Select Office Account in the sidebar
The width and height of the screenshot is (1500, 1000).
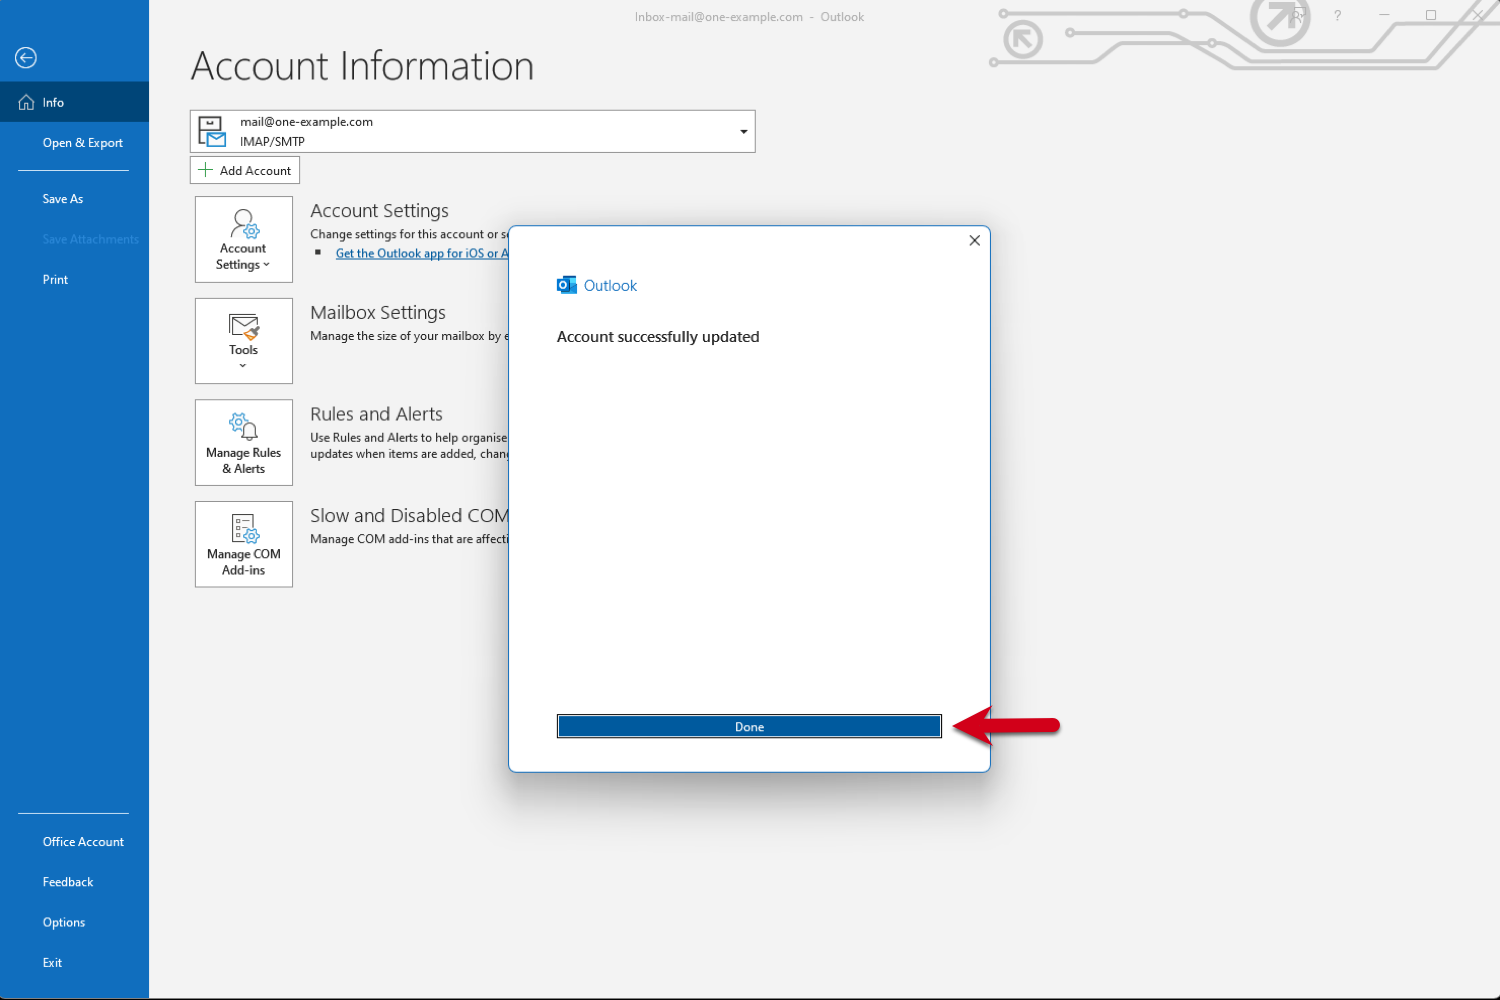(x=83, y=841)
